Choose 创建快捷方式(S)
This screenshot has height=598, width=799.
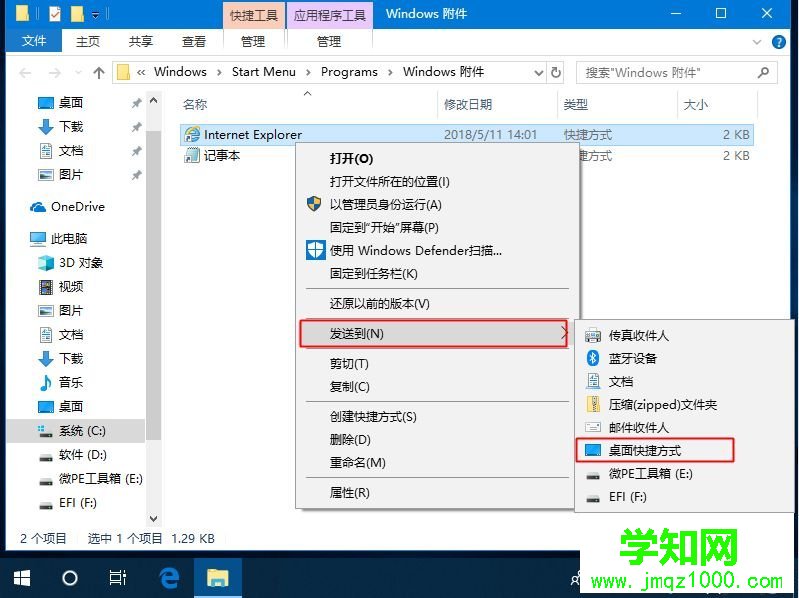pyautogui.click(x=373, y=417)
